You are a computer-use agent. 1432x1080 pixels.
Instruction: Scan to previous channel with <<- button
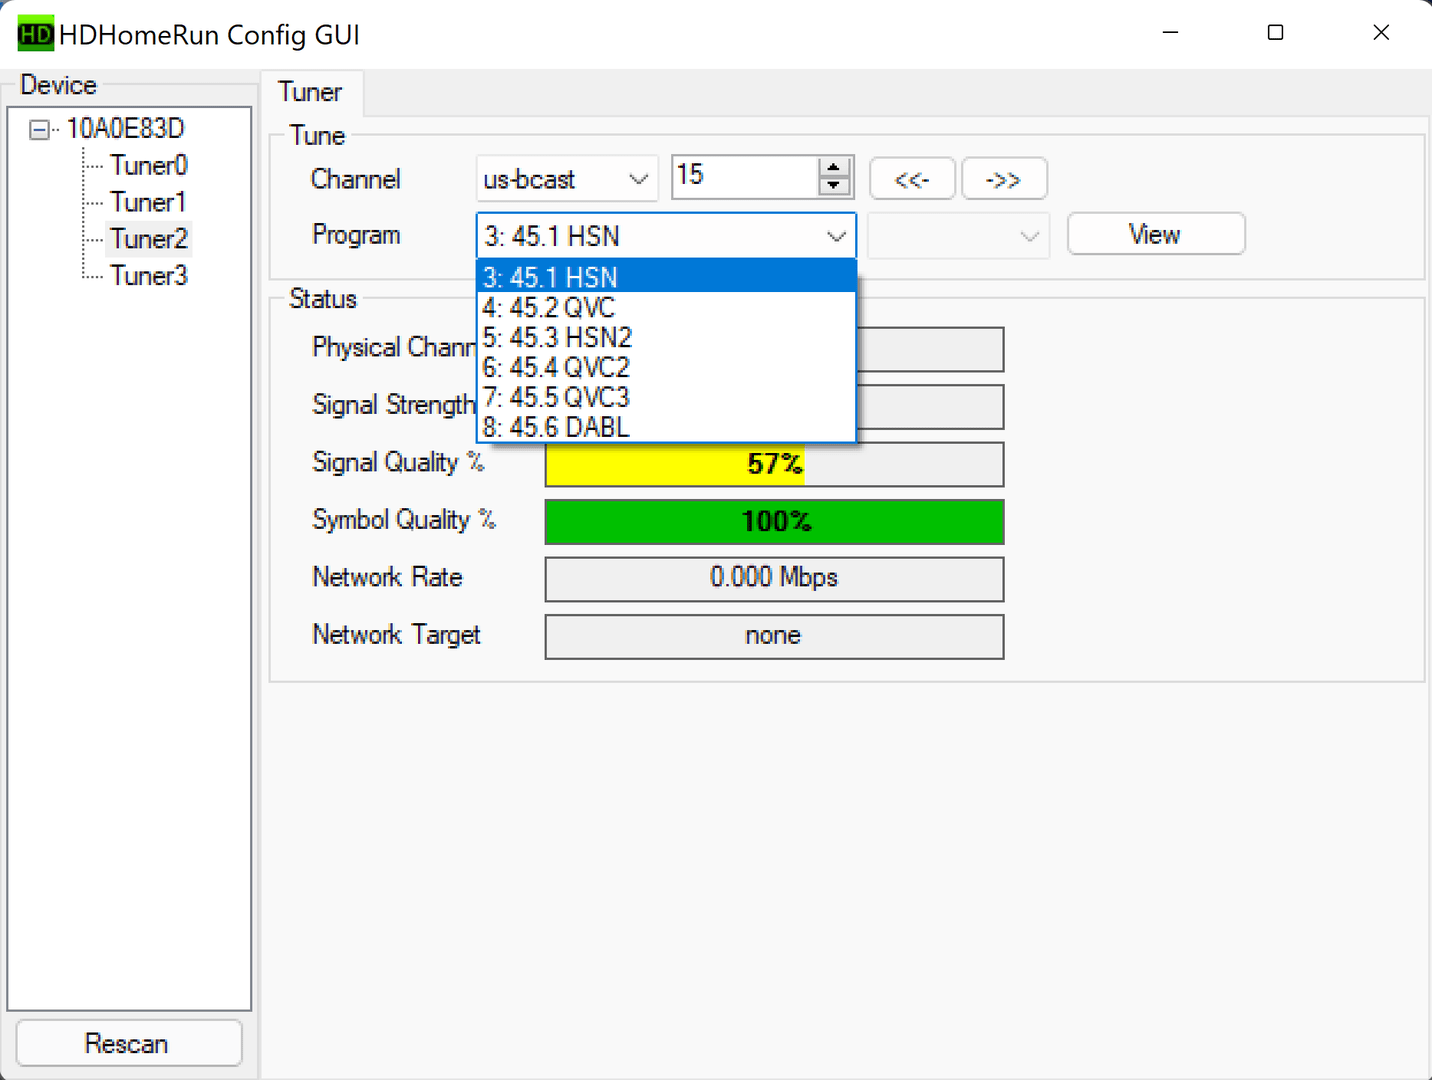912,180
